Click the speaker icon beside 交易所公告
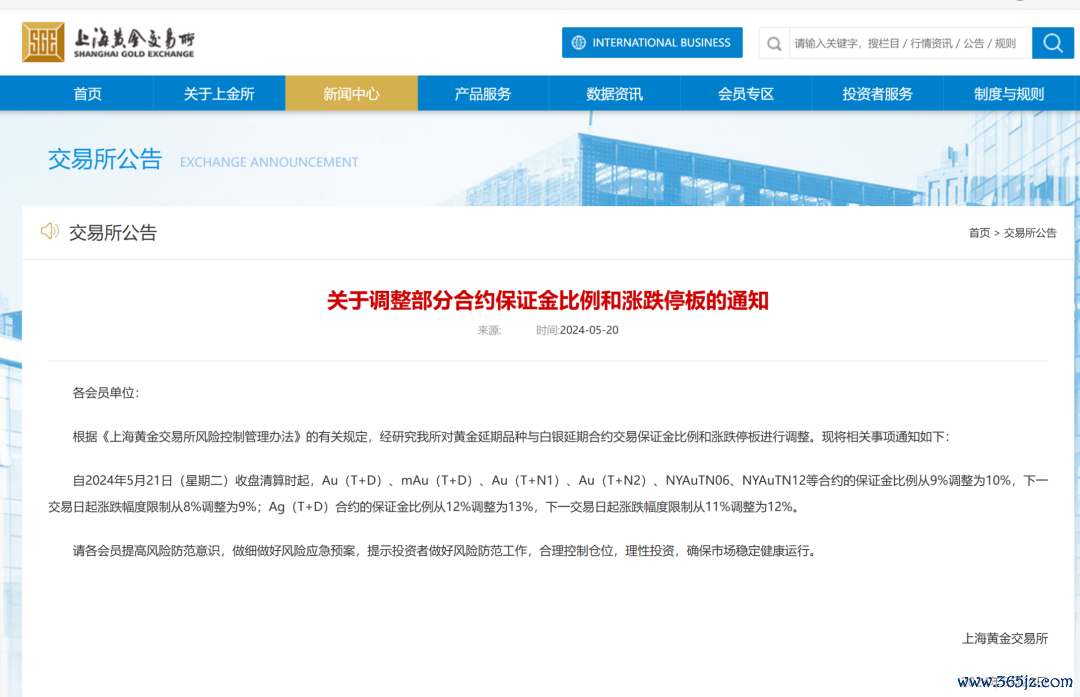 [50, 231]
